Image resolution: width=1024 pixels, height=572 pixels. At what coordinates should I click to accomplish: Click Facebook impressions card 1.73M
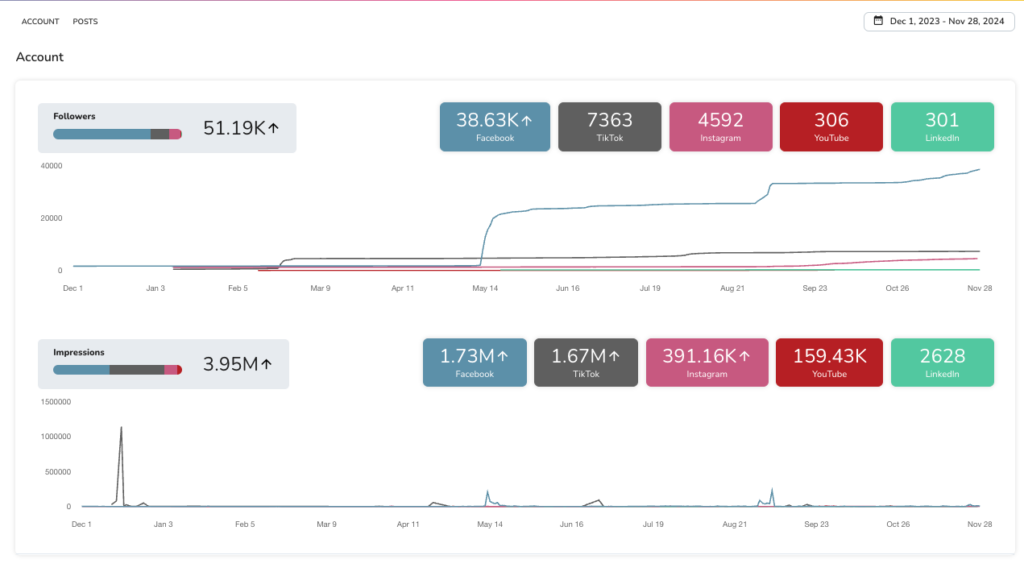474,362
